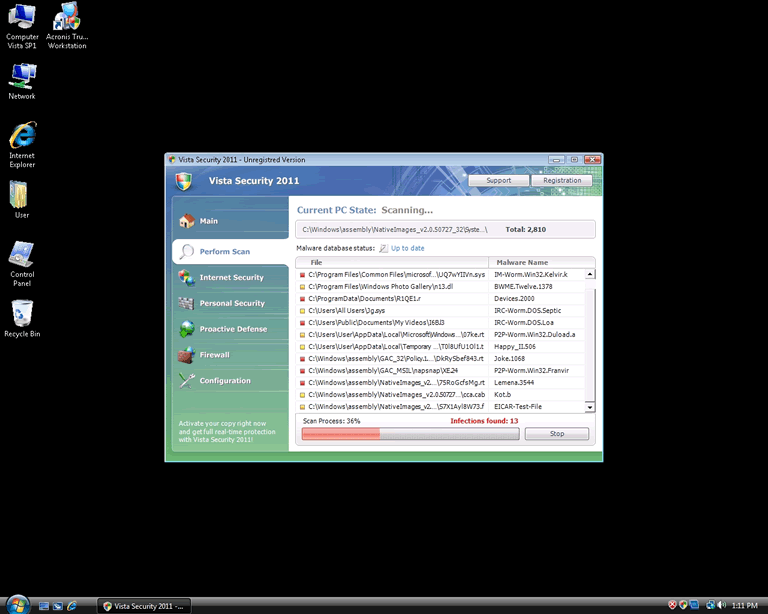Open the Control Panel desktop icon
This screenshot has height=614, width=768.
point(22,255)
